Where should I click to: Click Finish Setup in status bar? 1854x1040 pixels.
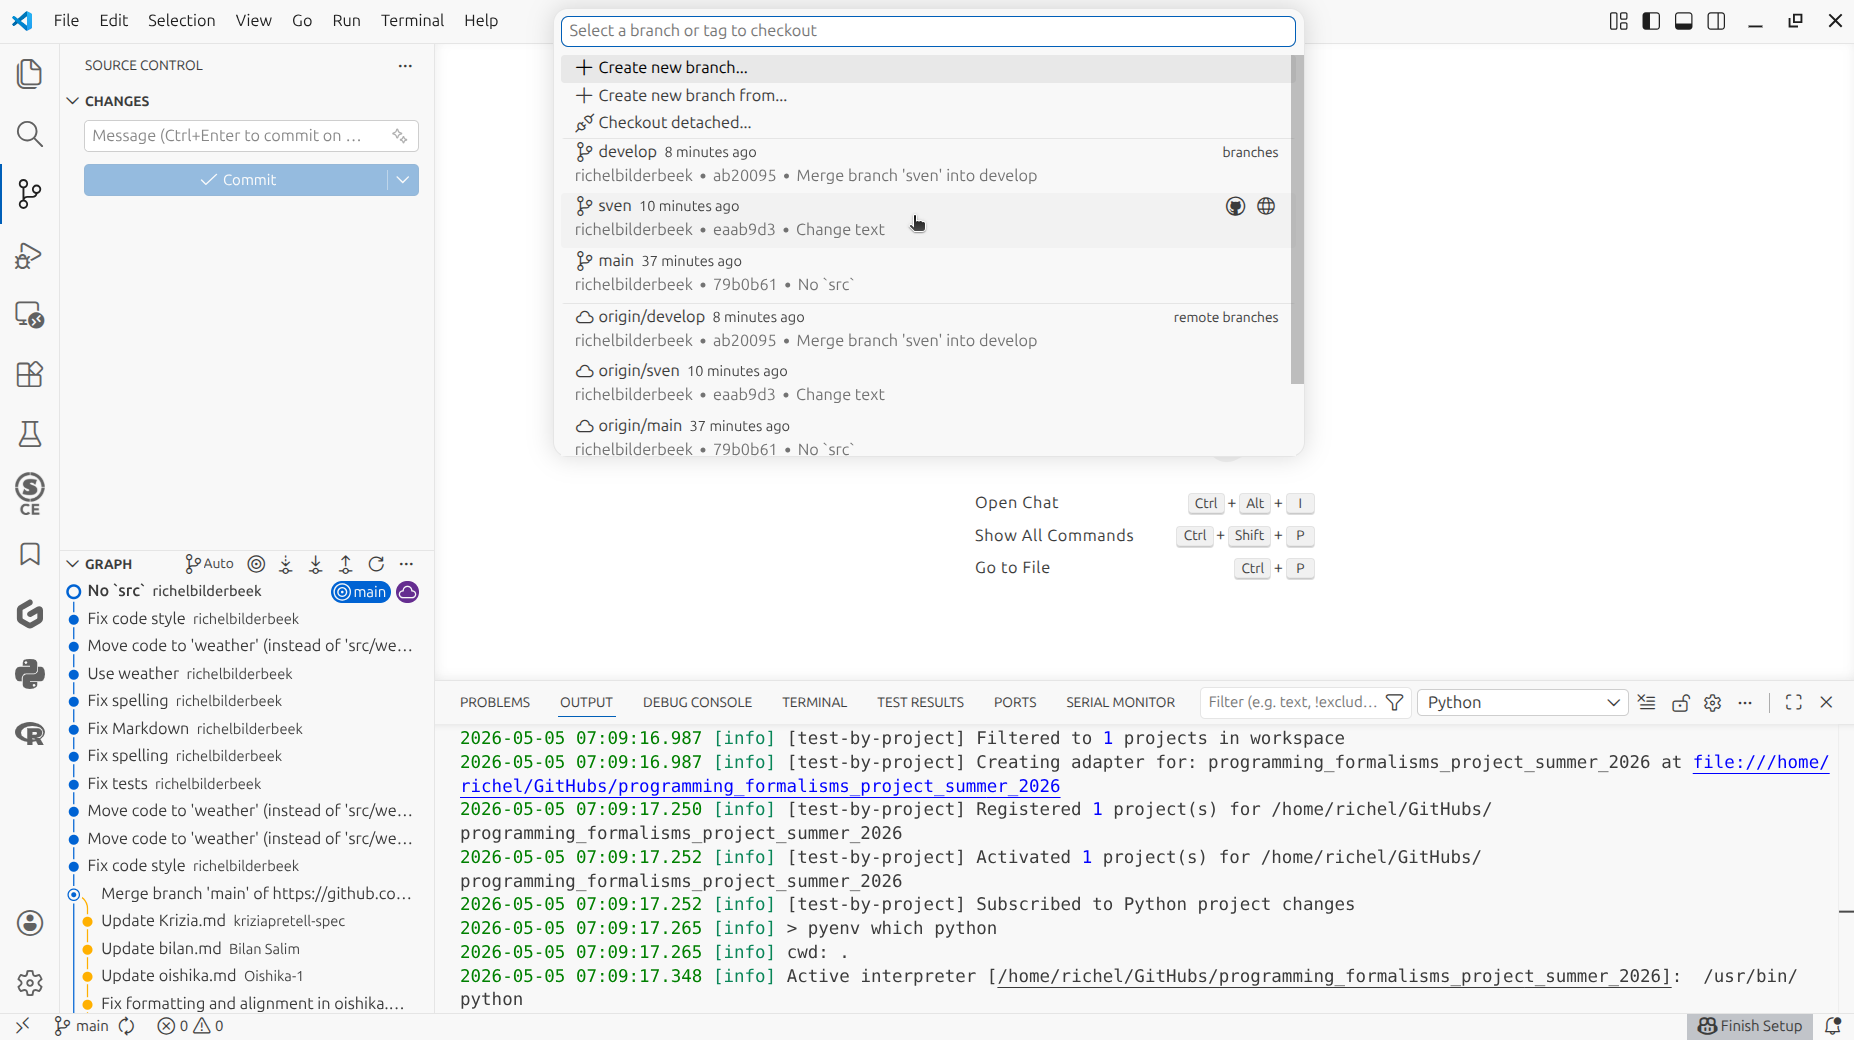click(x=1750, y=1026)
